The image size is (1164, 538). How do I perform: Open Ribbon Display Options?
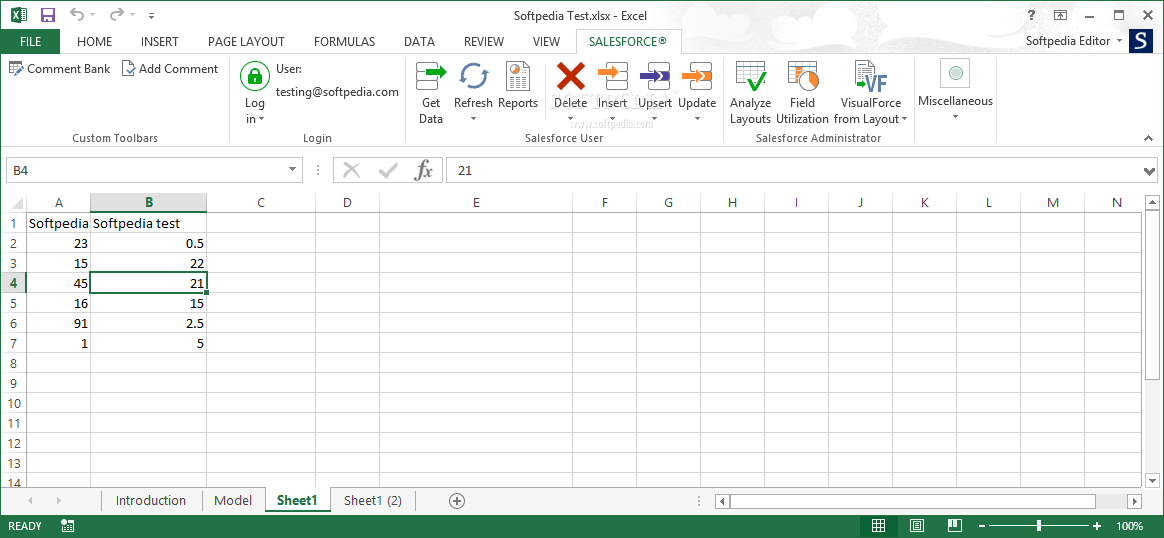(1062, 15)
